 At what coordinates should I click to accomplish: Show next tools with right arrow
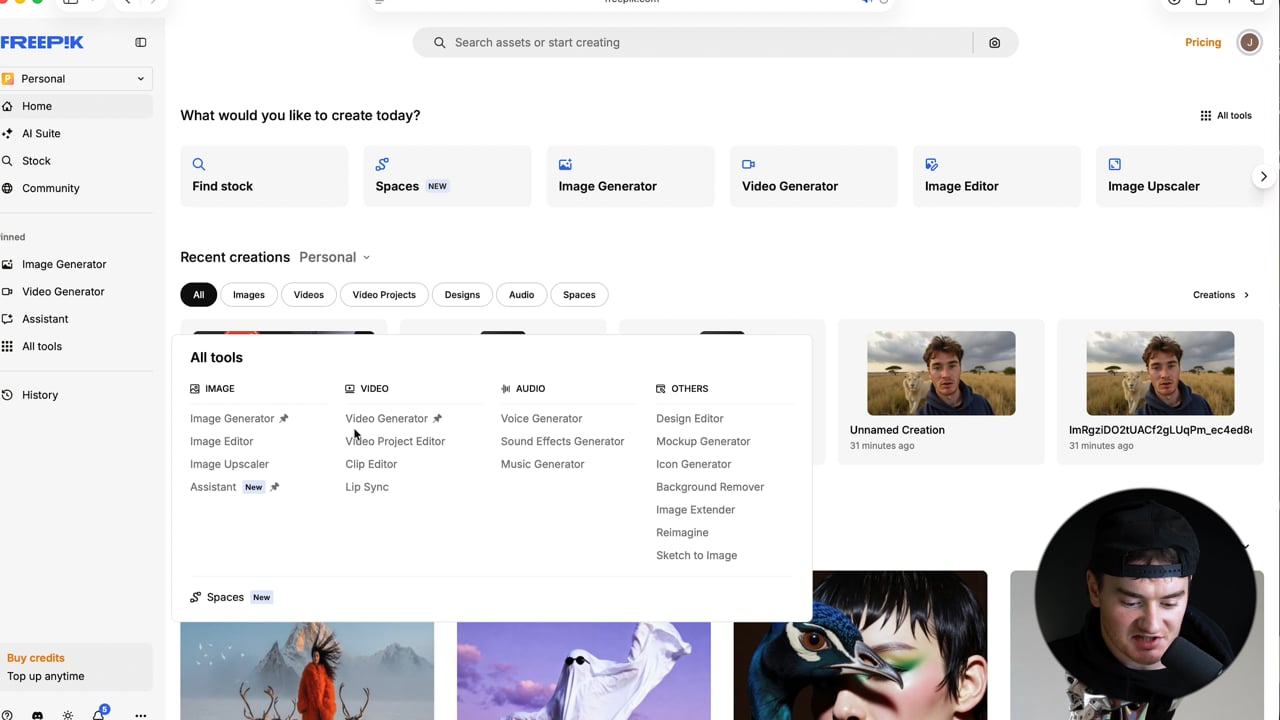pyautogui.click(x=1263, y=176)
